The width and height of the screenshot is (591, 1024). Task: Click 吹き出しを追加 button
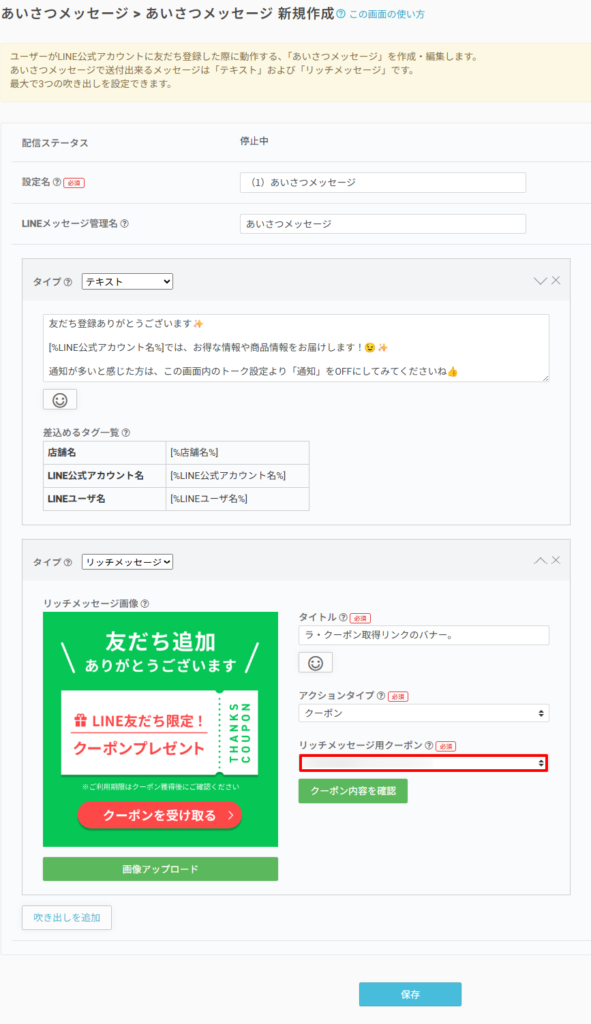tap(67, 918)
